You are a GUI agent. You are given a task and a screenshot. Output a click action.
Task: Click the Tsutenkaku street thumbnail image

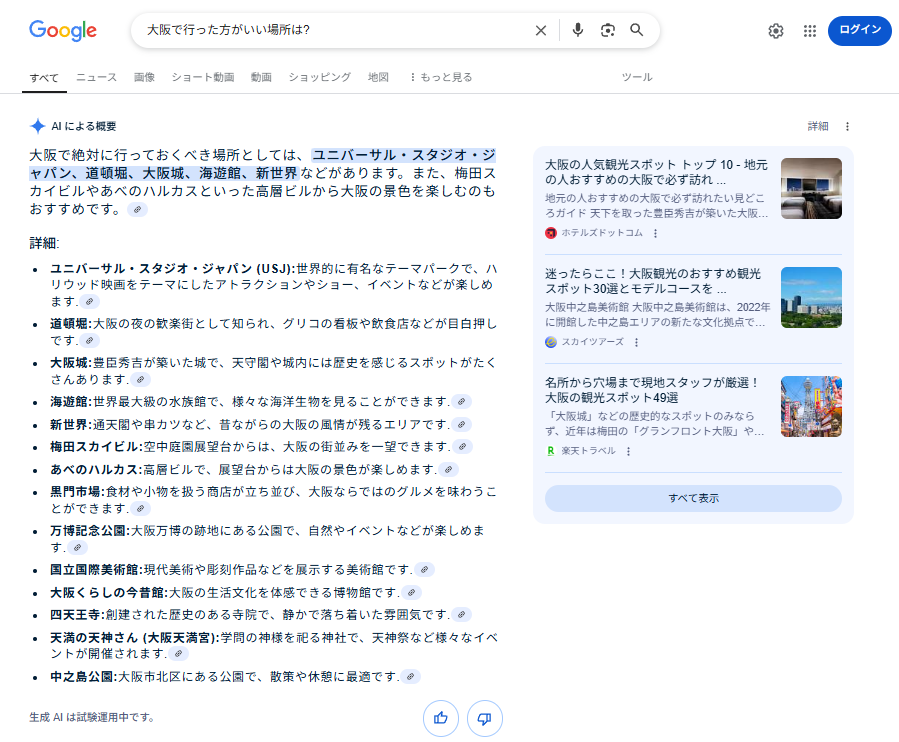point(811,406)
